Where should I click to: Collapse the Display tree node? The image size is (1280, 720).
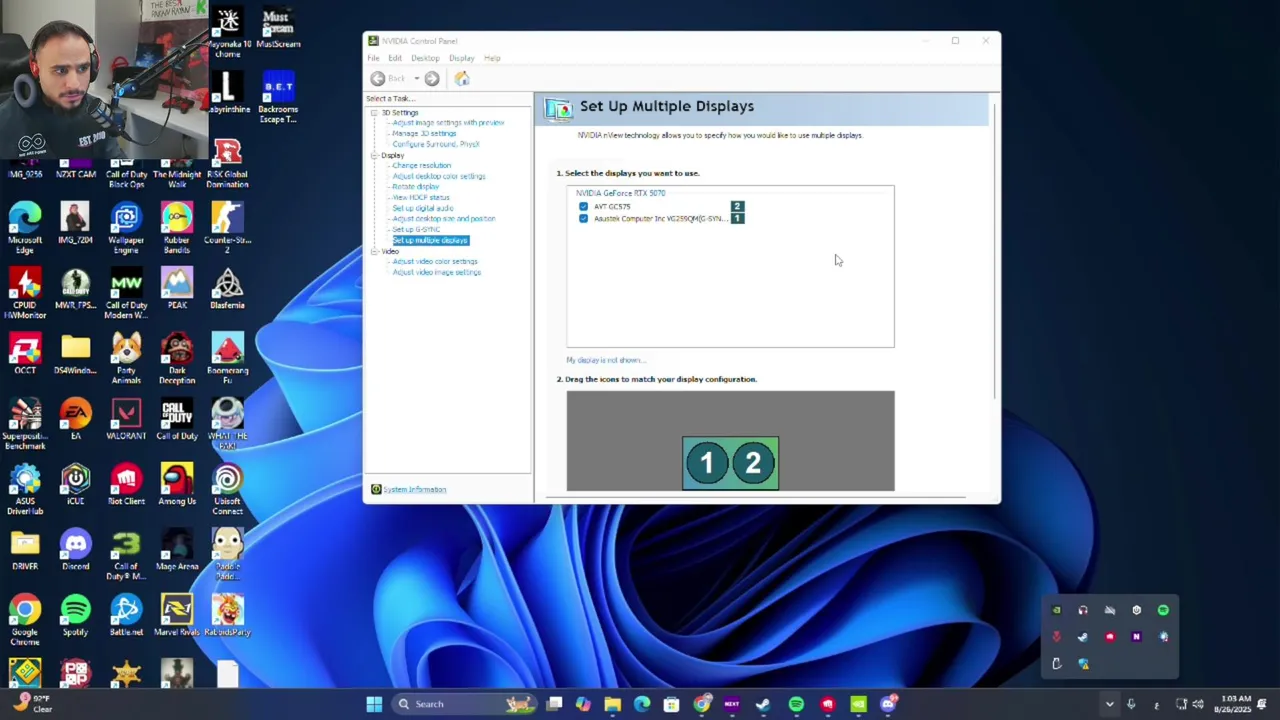point(374,155)
